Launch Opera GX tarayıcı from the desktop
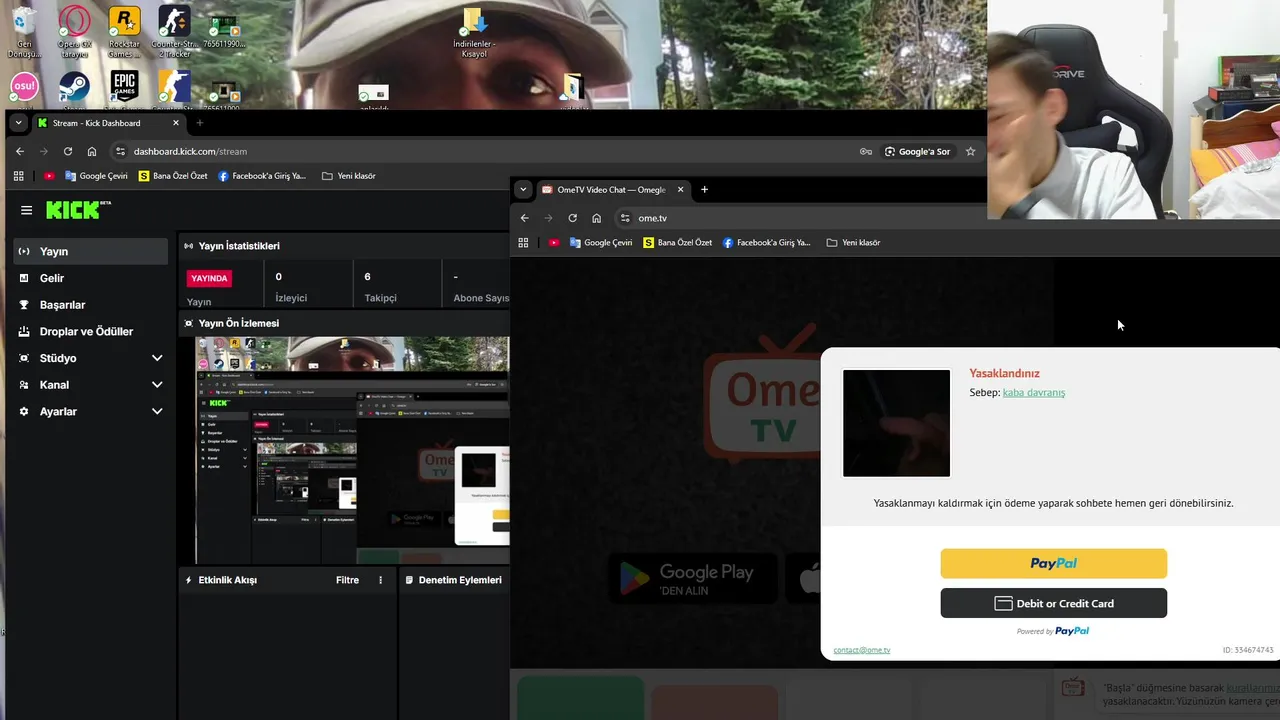 (74, 30)
